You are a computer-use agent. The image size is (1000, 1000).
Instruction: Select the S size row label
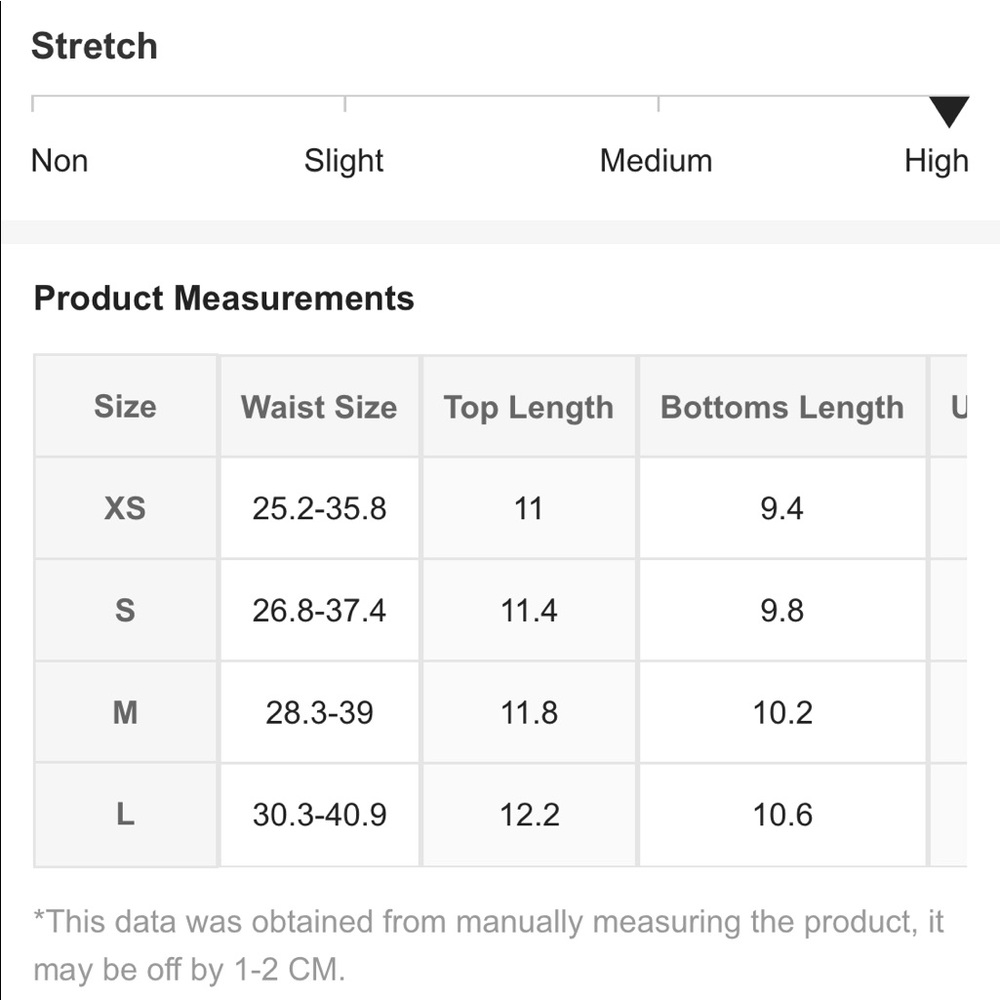(125, 610)
